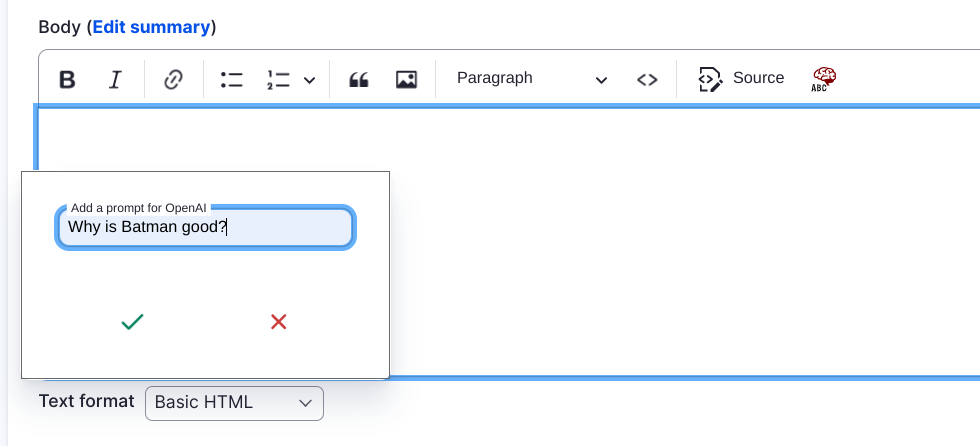Confirm the OpenAI prompt with green checkmark
This screenshot has width=980, height=446.
pyautogui.click(x=132, y=321)
